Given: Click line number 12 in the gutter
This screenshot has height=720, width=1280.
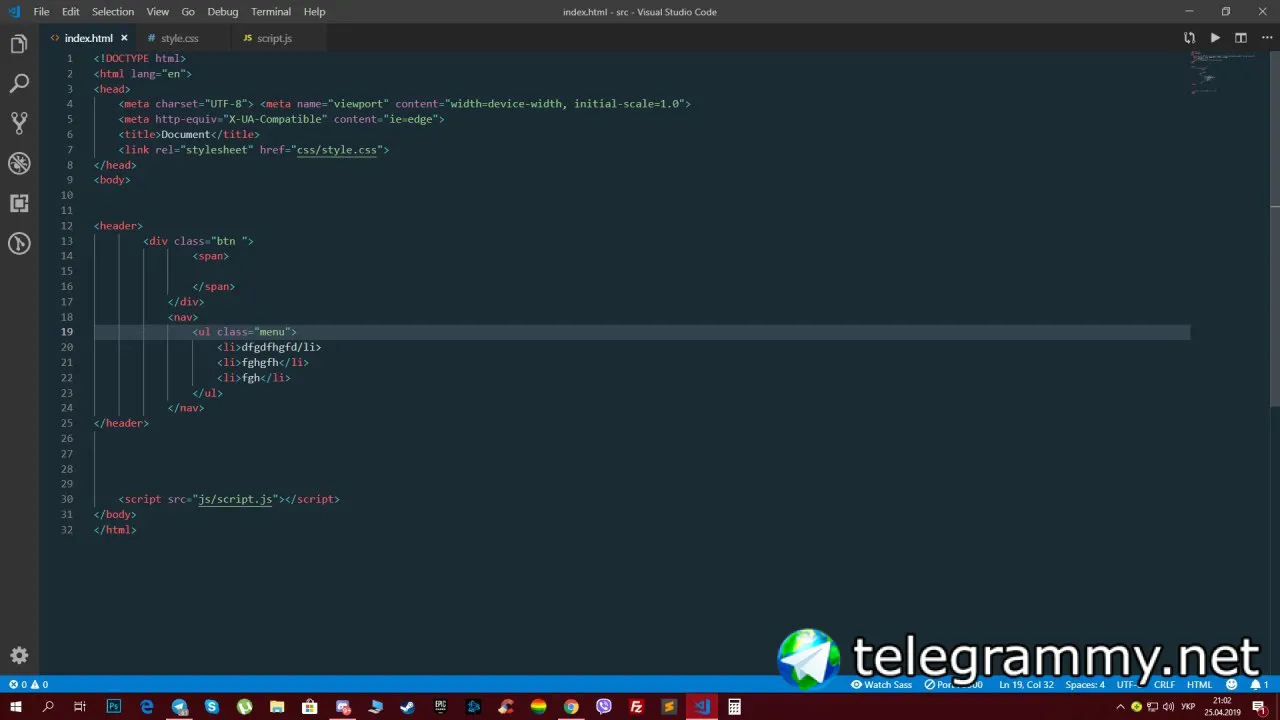Looking at the screenshot, I should tap(66, 226).
